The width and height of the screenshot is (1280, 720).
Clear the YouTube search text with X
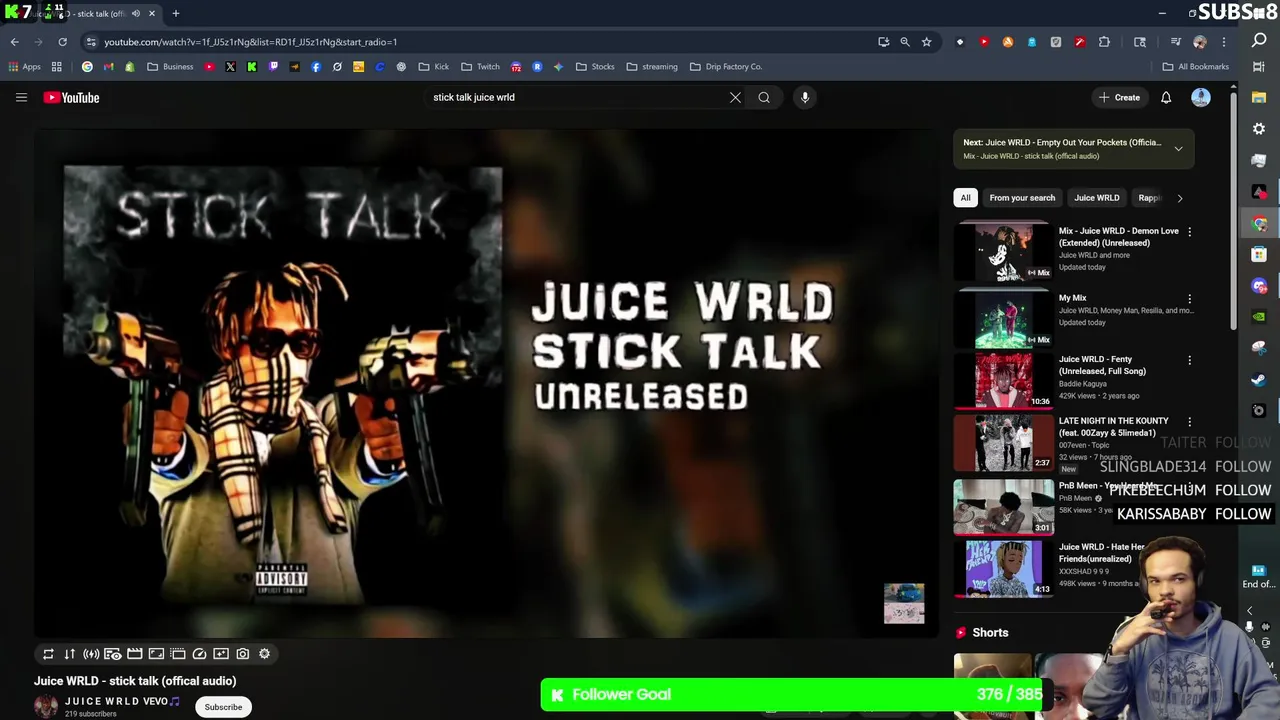pyautogui.click(x=735, y=97)
